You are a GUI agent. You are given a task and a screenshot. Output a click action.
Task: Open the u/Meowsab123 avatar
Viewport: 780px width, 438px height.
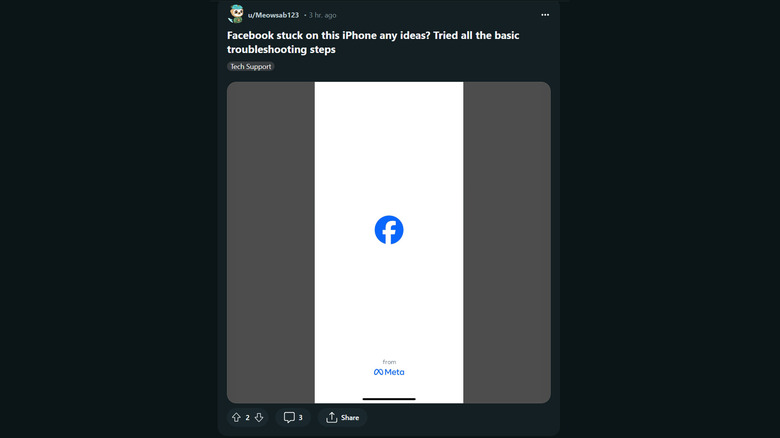[236, 14]
